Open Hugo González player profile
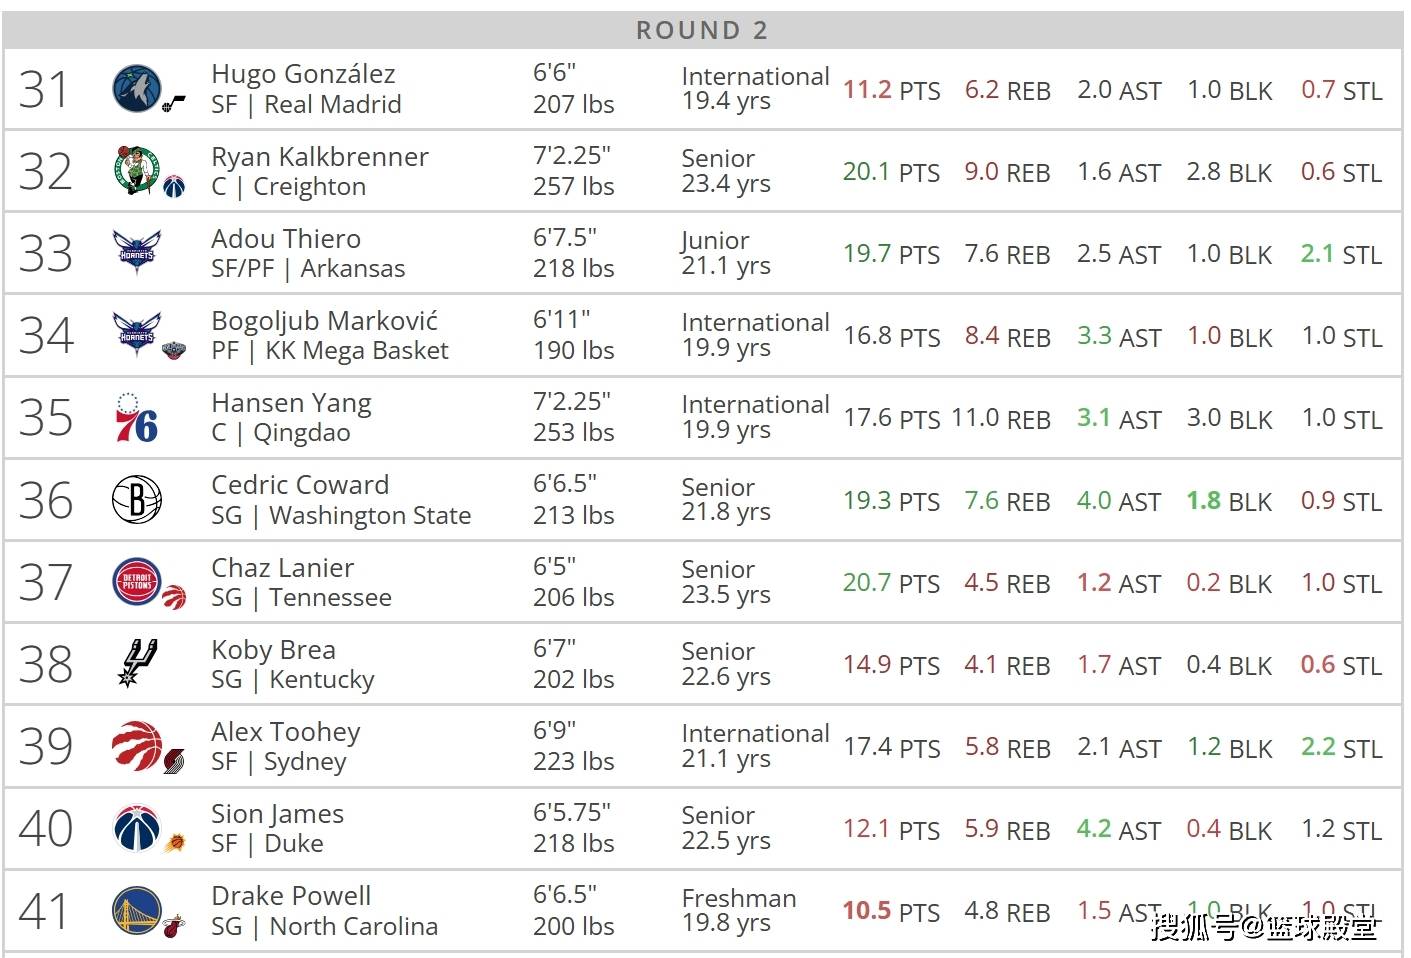1411x958 pixels. click(303, 74)
